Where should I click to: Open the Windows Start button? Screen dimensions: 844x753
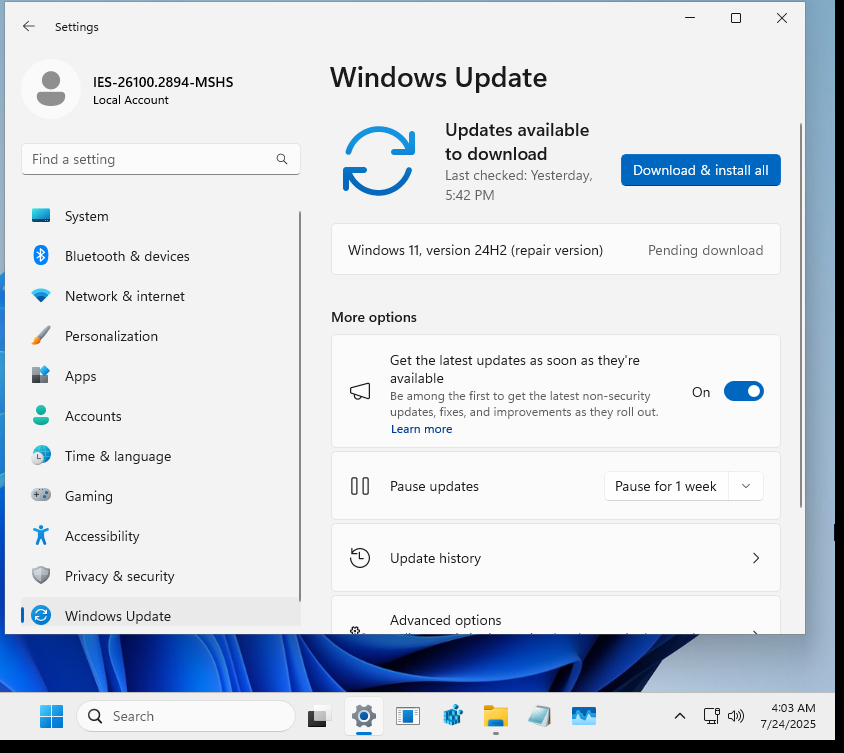pyautogui.click(x=52, y=716)
